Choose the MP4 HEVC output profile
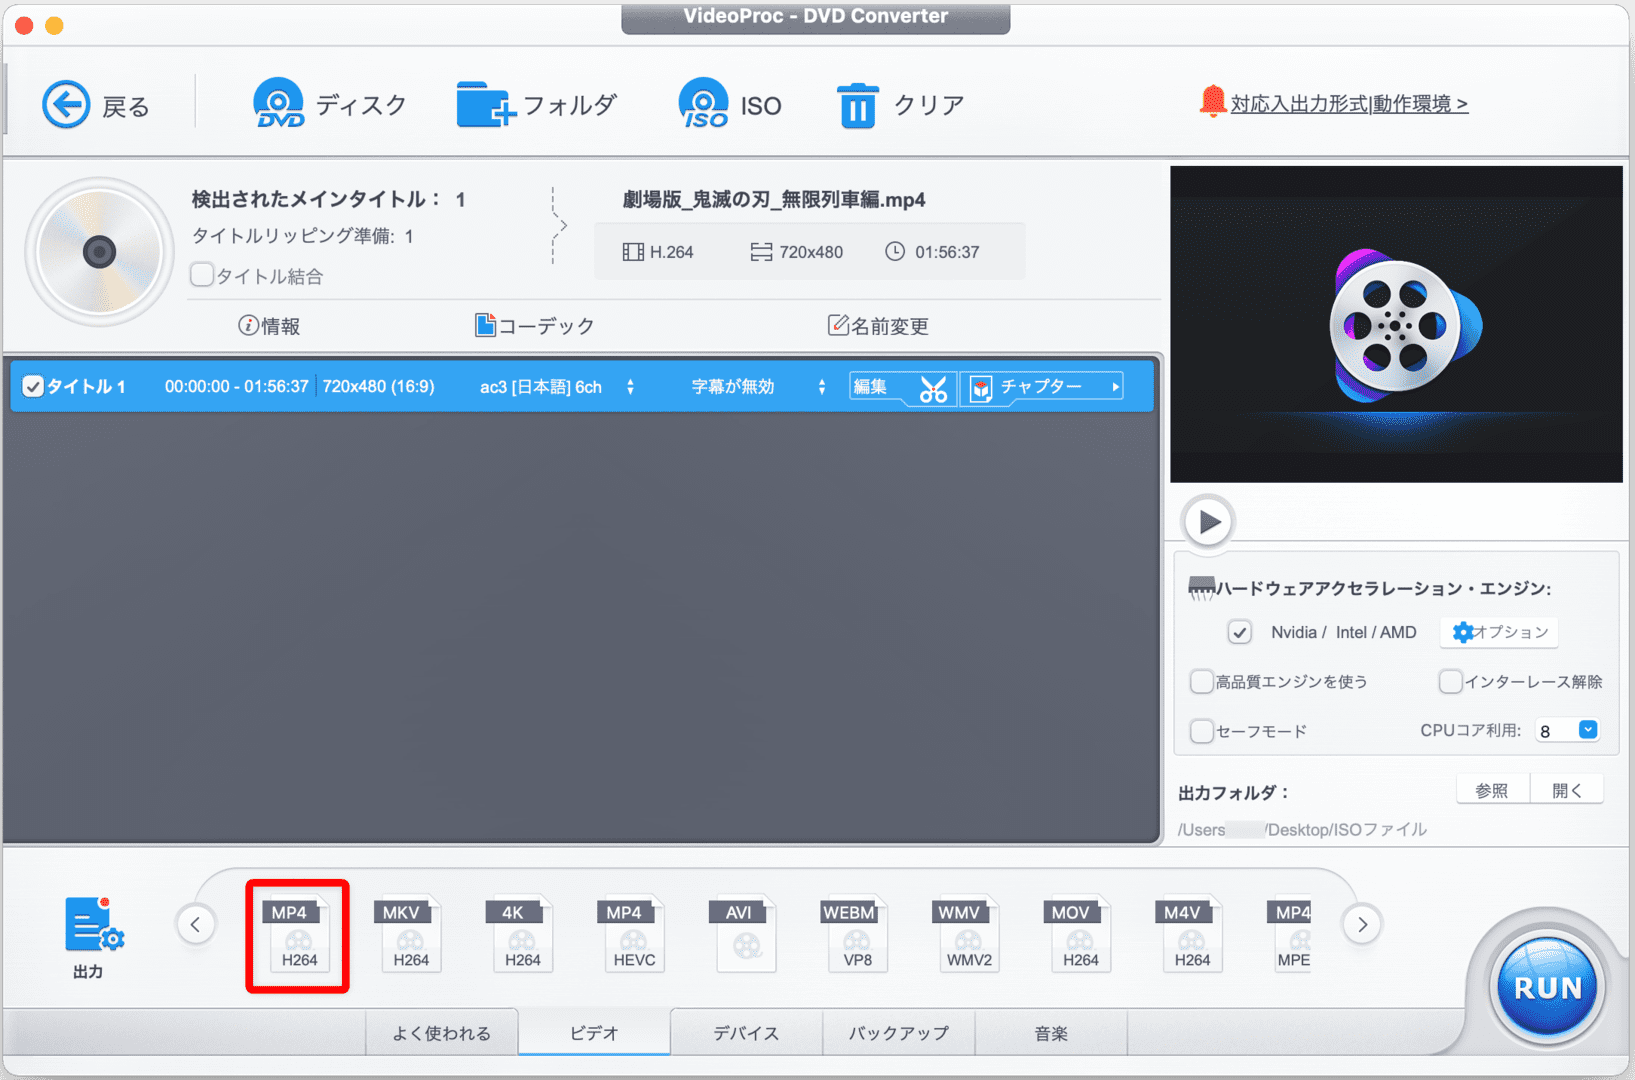 (633, 934)
